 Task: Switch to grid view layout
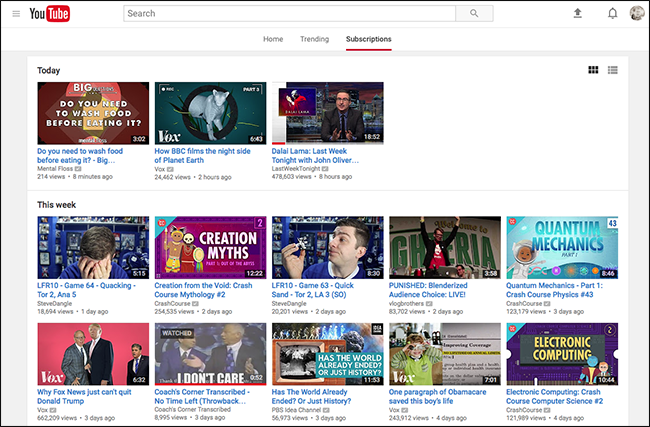tap(593, 70)
